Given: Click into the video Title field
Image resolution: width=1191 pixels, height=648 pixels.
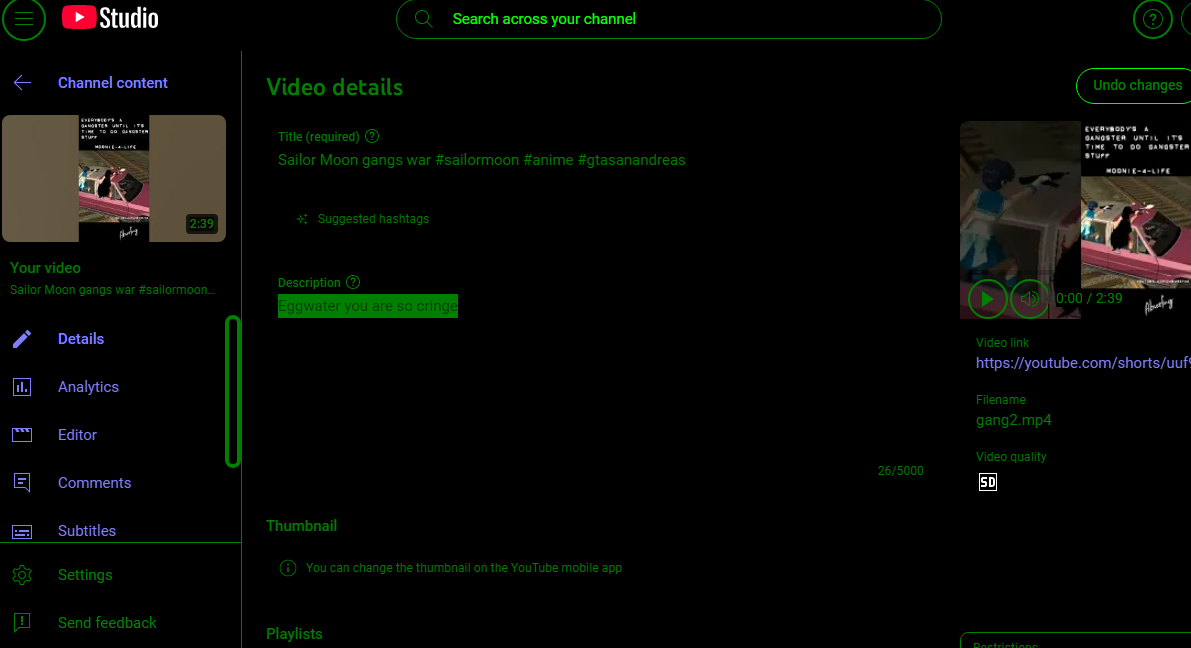Looking at the screenshot, I should 482,160.
